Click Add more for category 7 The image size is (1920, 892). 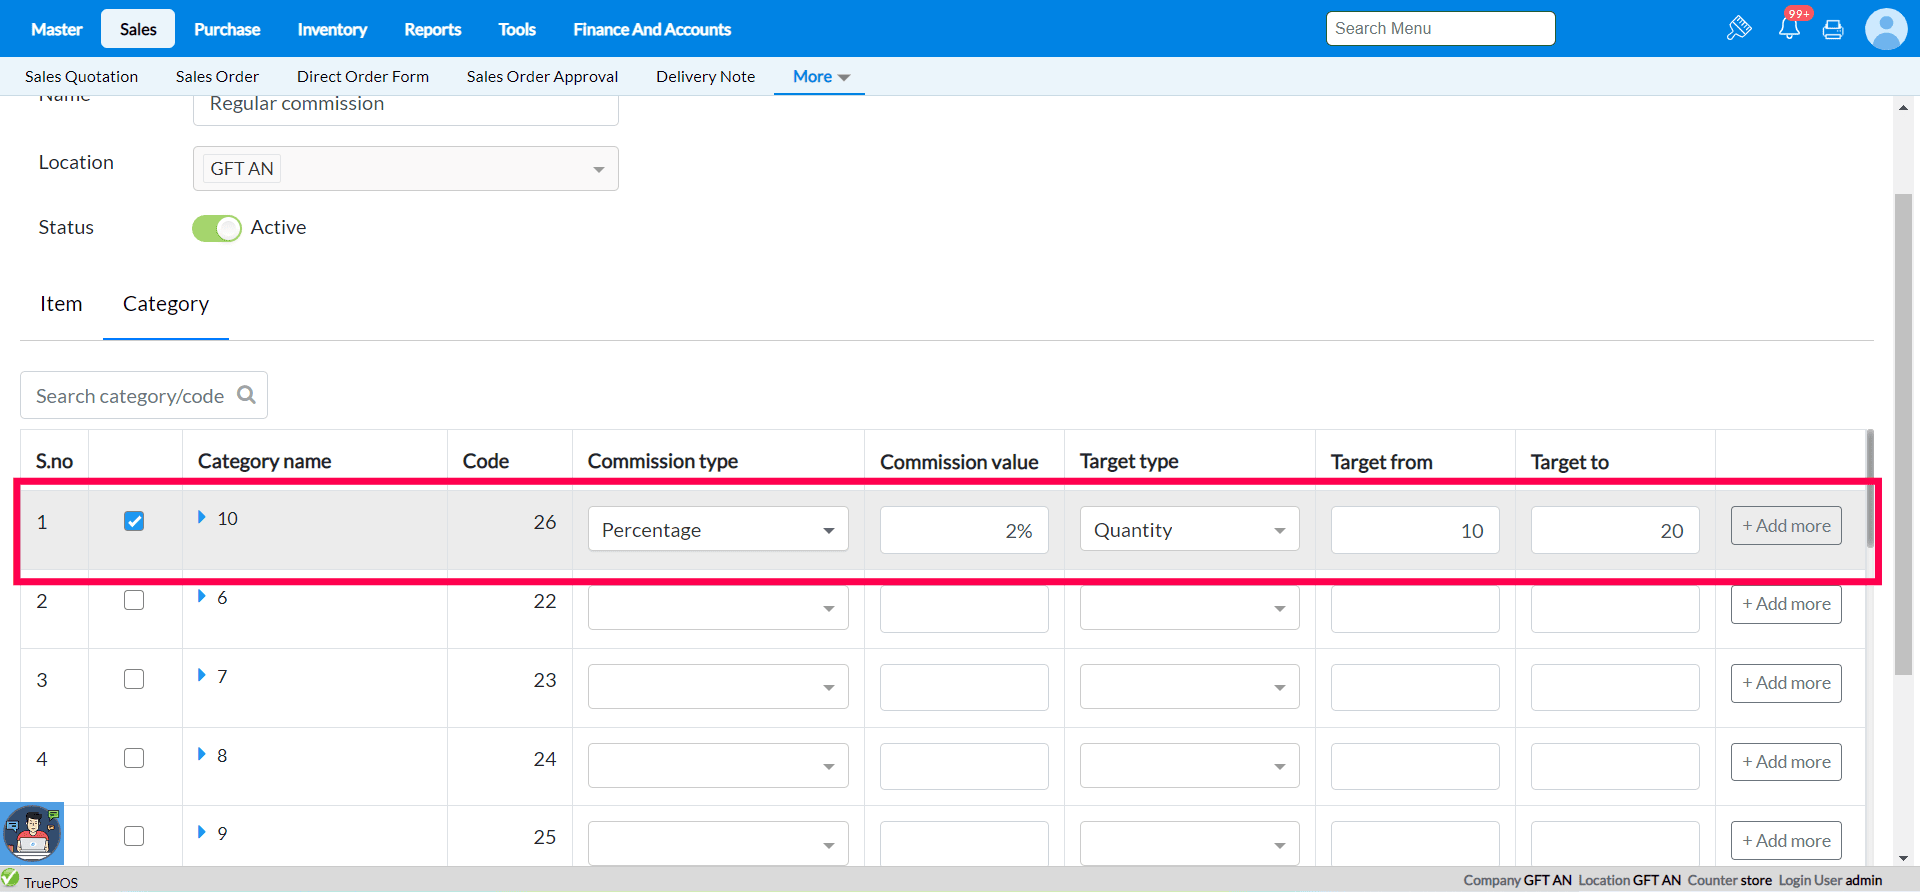tap(1786, 683)
